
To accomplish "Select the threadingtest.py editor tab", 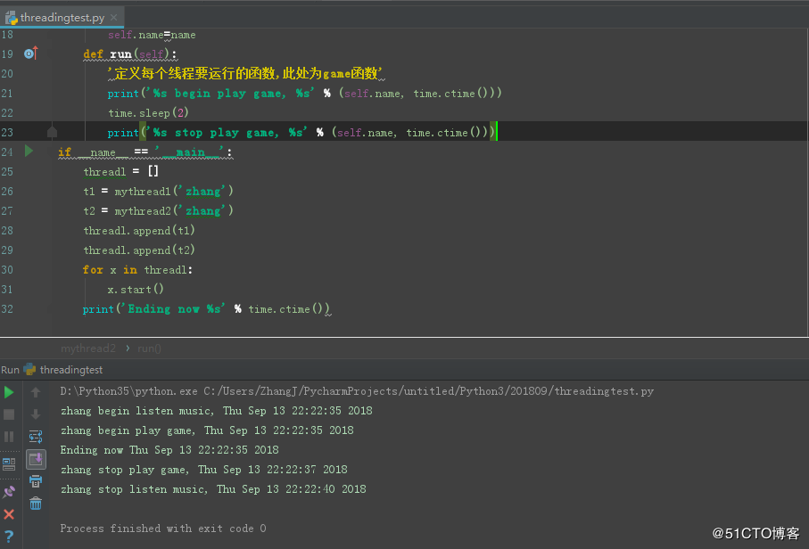I will click(60, 17).
